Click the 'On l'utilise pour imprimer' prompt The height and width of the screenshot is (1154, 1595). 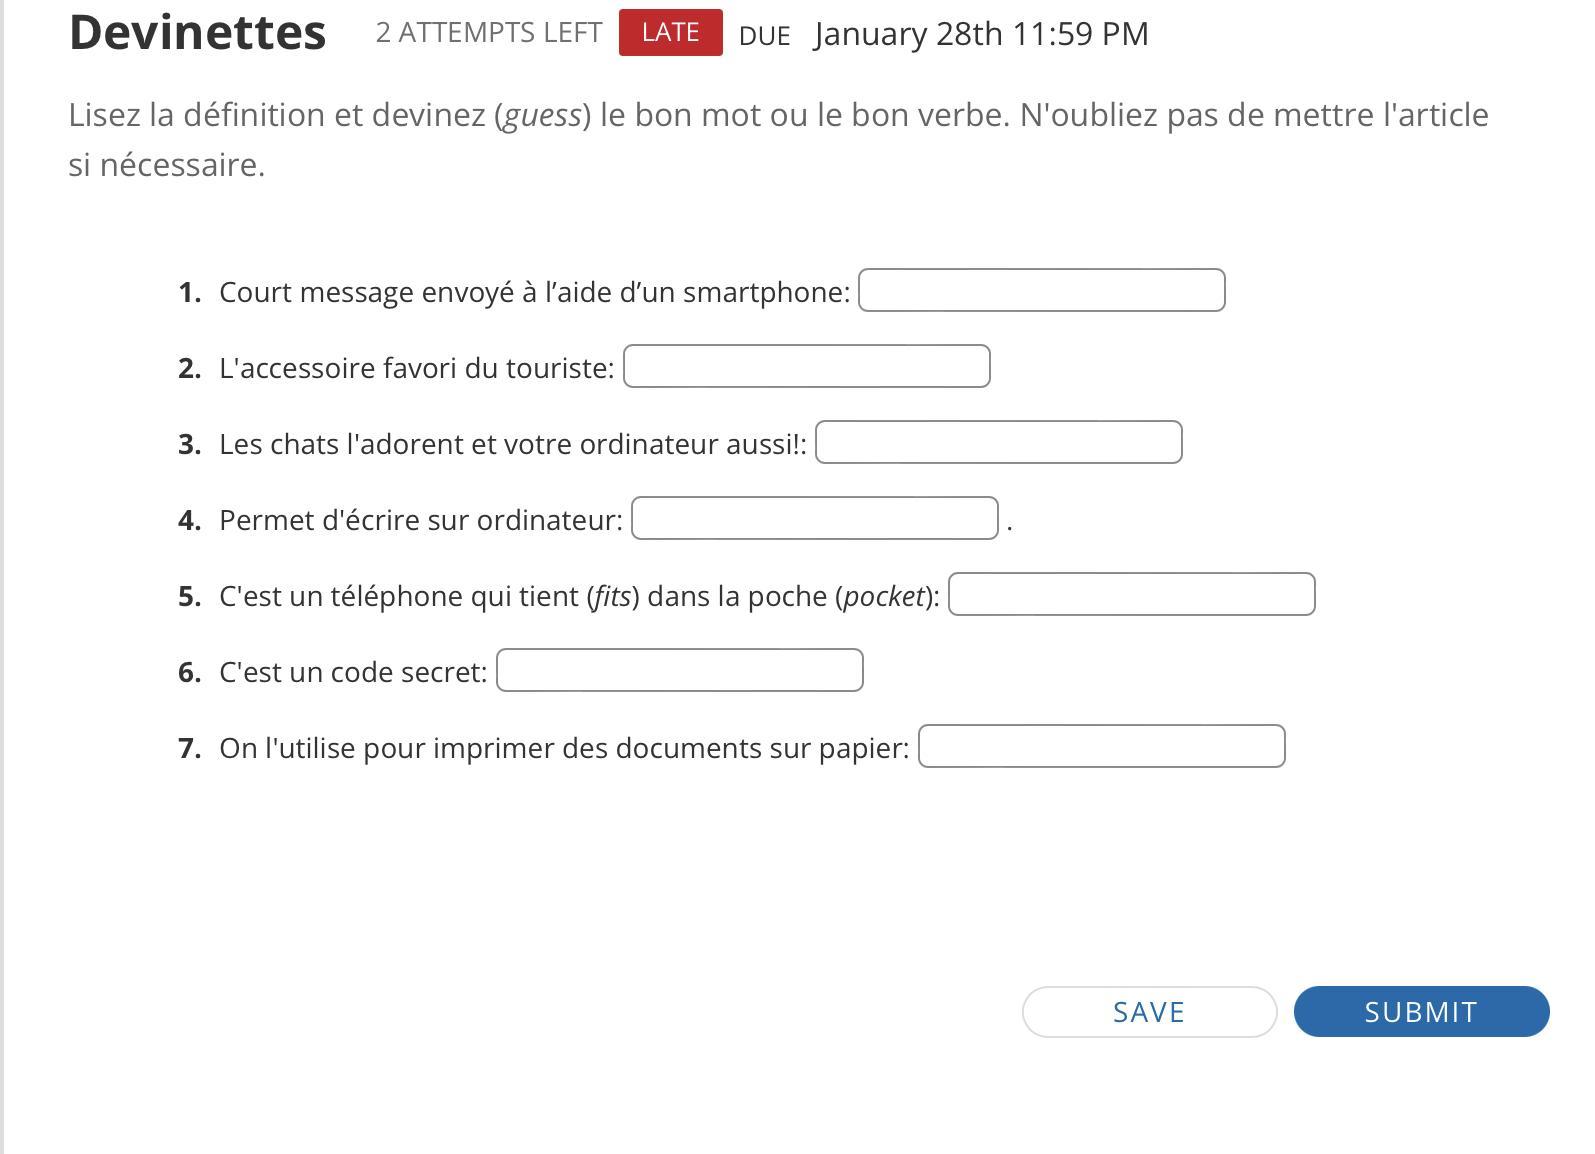click(x=564, y=748)
